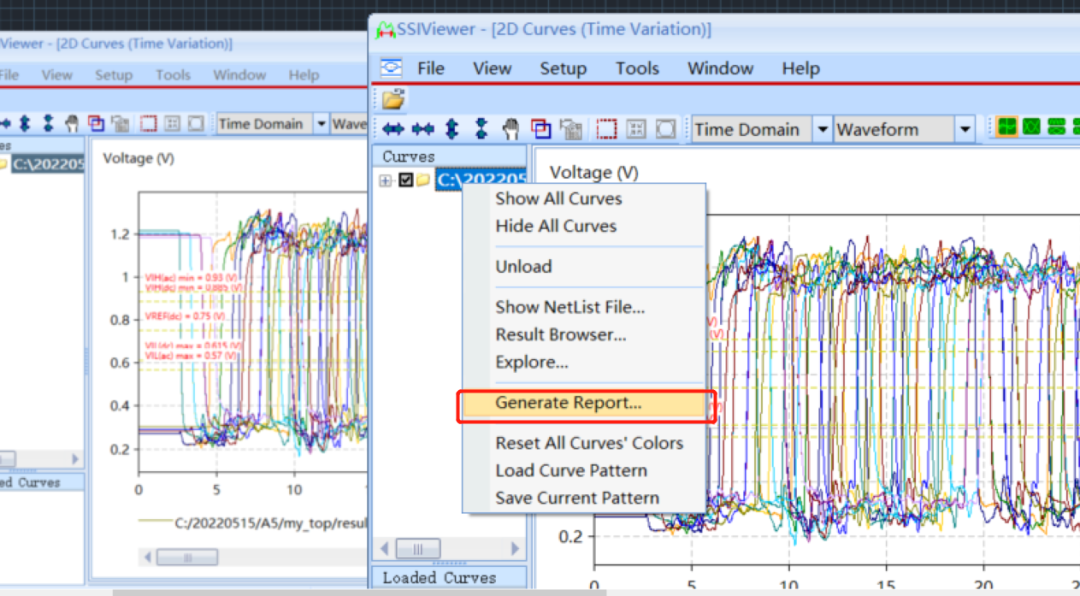Viewport: 1080px width, 596px height.
Task: Click gray rounded frame icon in background window
Action: pos(196,124)
